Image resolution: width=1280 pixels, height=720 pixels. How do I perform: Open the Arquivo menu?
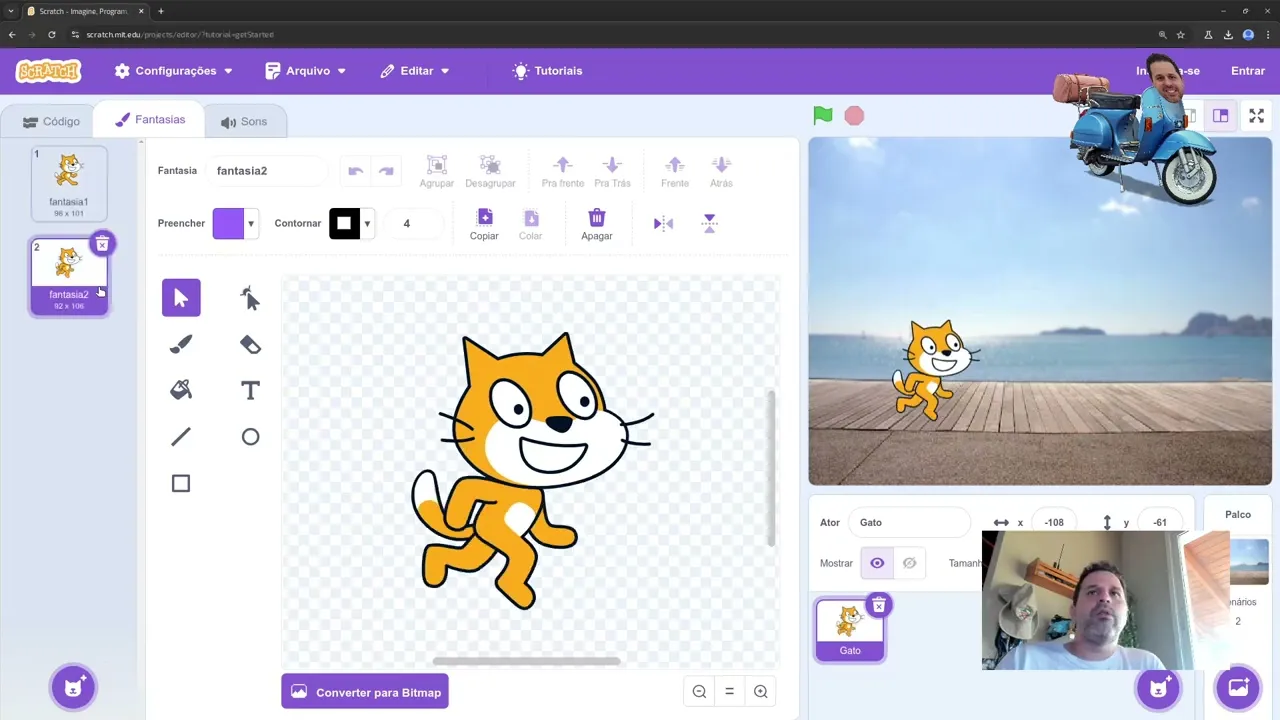click(306, 71)
